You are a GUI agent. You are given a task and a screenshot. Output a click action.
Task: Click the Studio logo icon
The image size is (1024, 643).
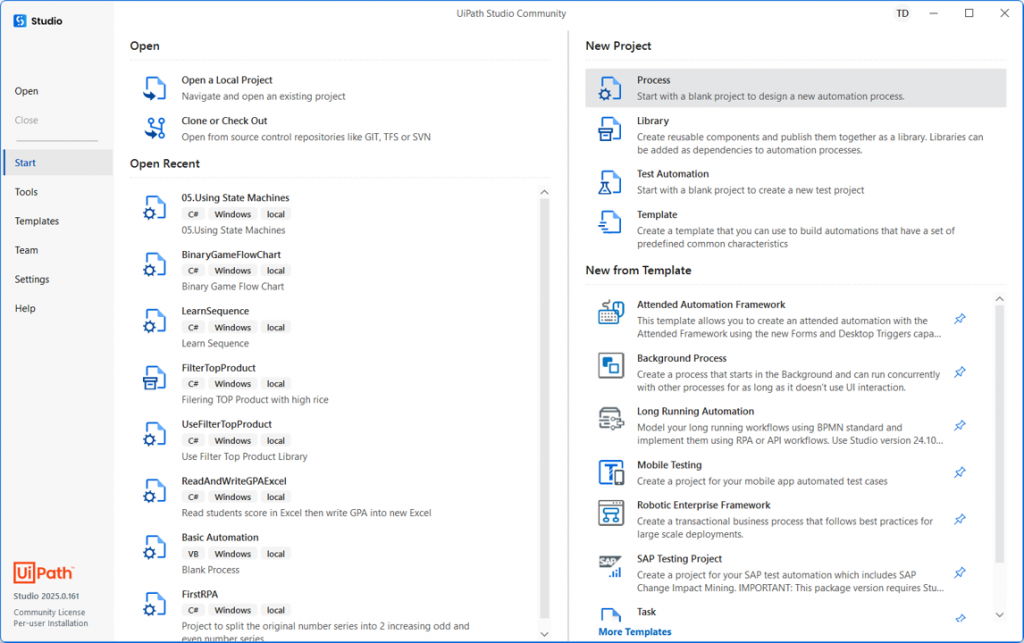point(20,21)
